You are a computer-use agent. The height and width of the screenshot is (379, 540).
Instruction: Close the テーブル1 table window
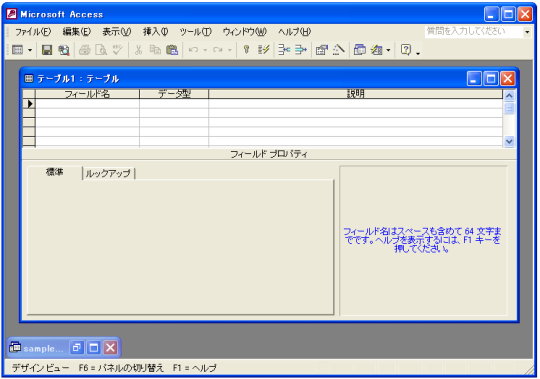508,79
